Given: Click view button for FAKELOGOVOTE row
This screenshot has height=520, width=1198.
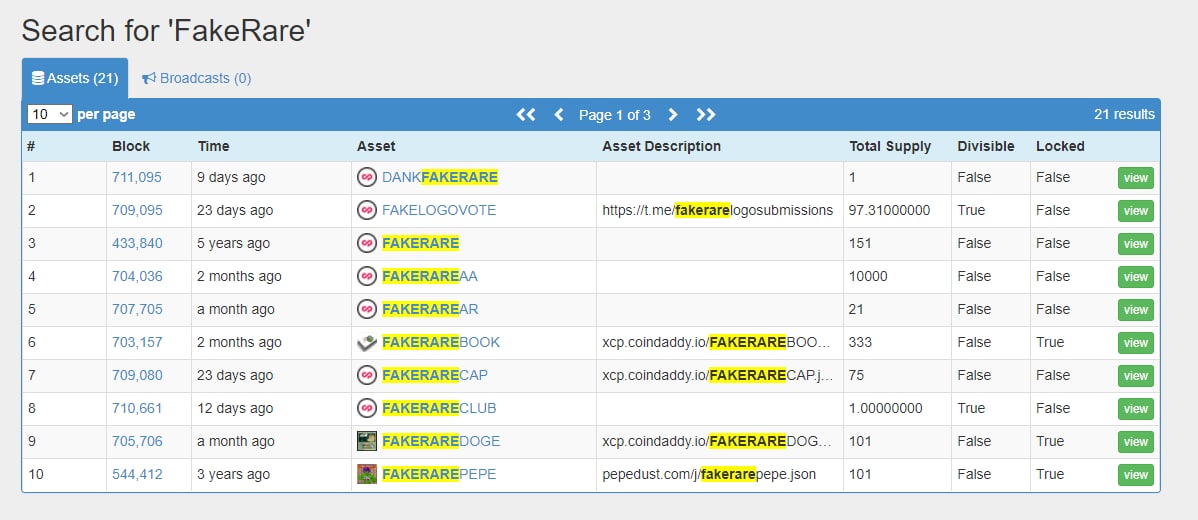Looking at the screenshot, I should click(1135, 211).
